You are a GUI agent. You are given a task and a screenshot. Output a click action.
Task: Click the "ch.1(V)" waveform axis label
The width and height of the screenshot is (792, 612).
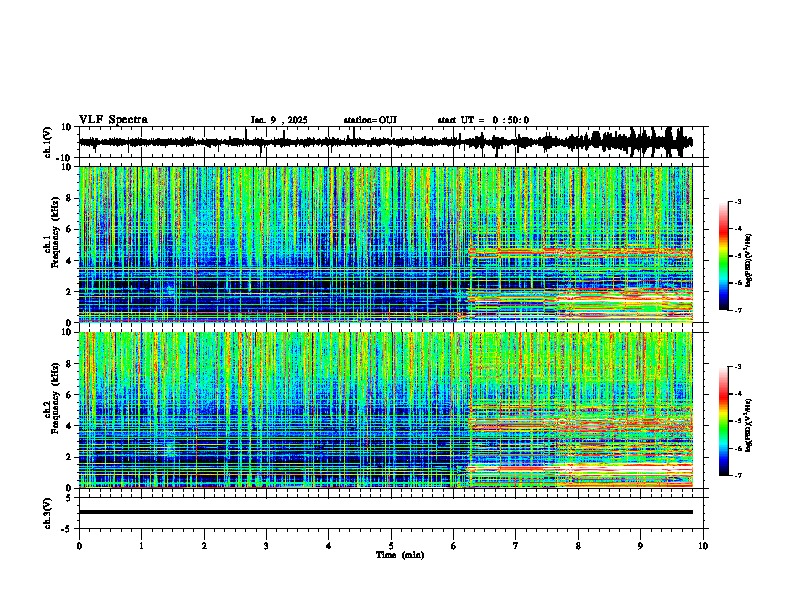tap(48, 142)
